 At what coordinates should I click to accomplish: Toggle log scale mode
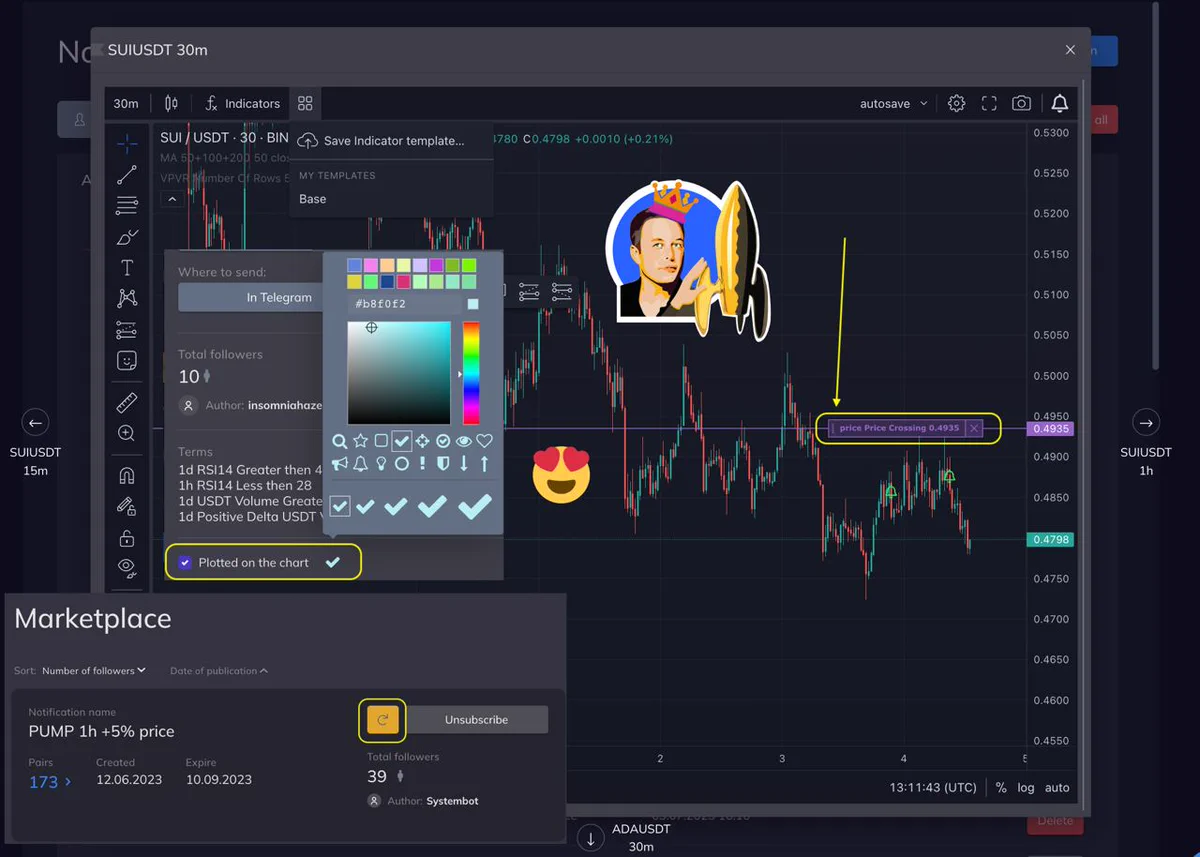pyautogui.click(x=1026, y=788)
